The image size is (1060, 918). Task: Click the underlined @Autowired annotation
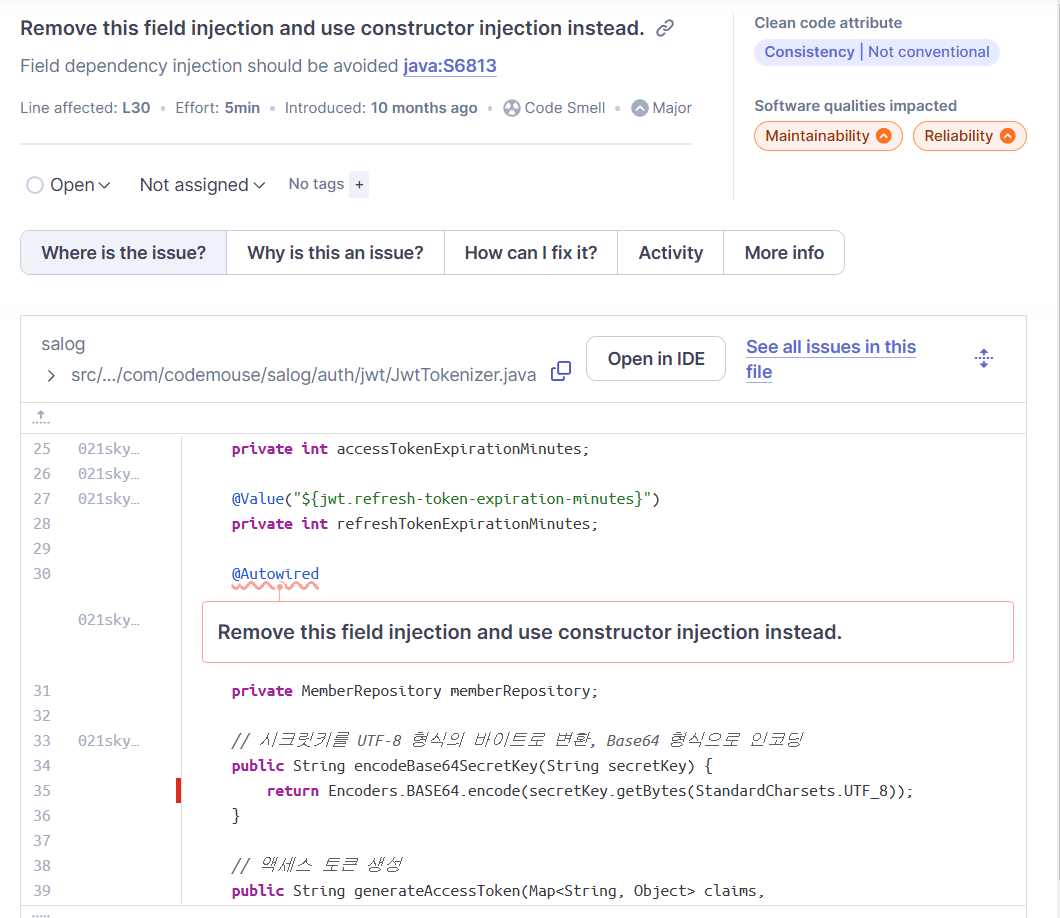coord(275,574)
